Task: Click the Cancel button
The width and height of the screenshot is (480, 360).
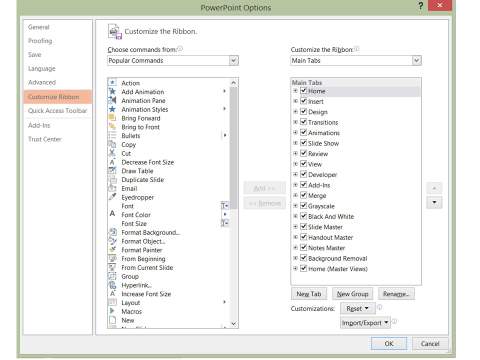Action: click(x=430, y=343)
